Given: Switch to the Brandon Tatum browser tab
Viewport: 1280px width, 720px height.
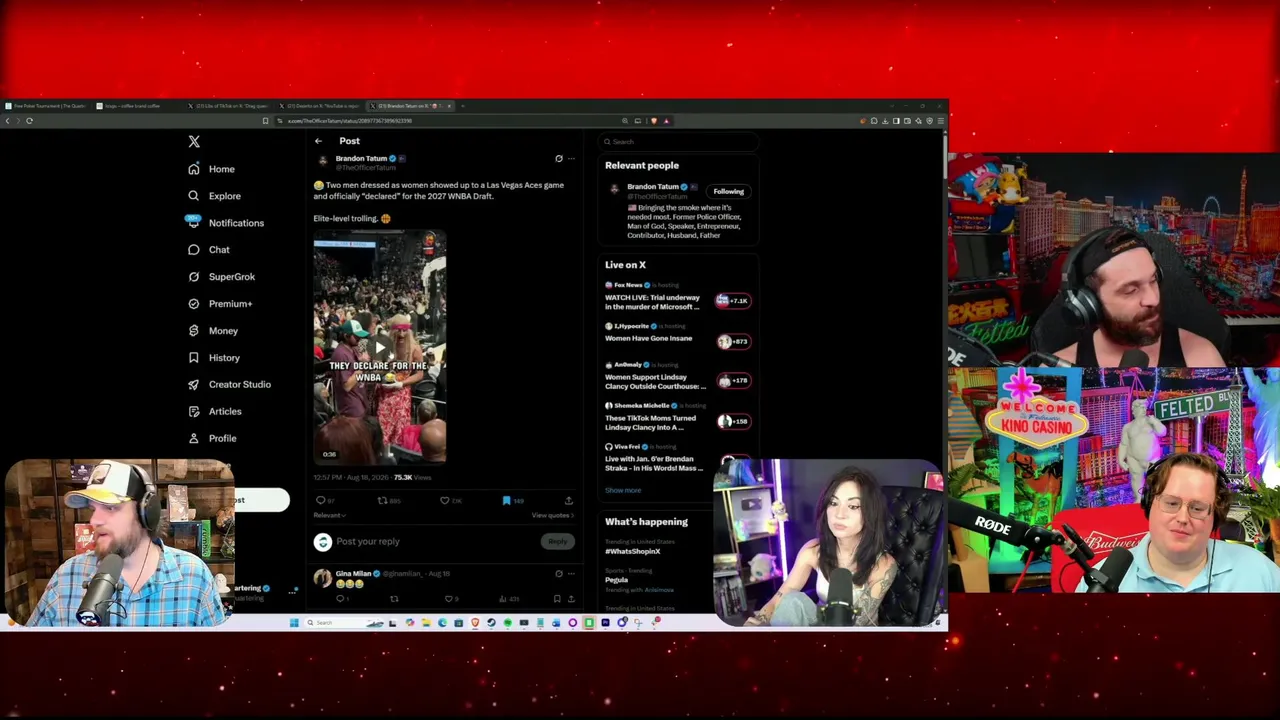Looking at the screenshot, I should (x=412, y=106).
